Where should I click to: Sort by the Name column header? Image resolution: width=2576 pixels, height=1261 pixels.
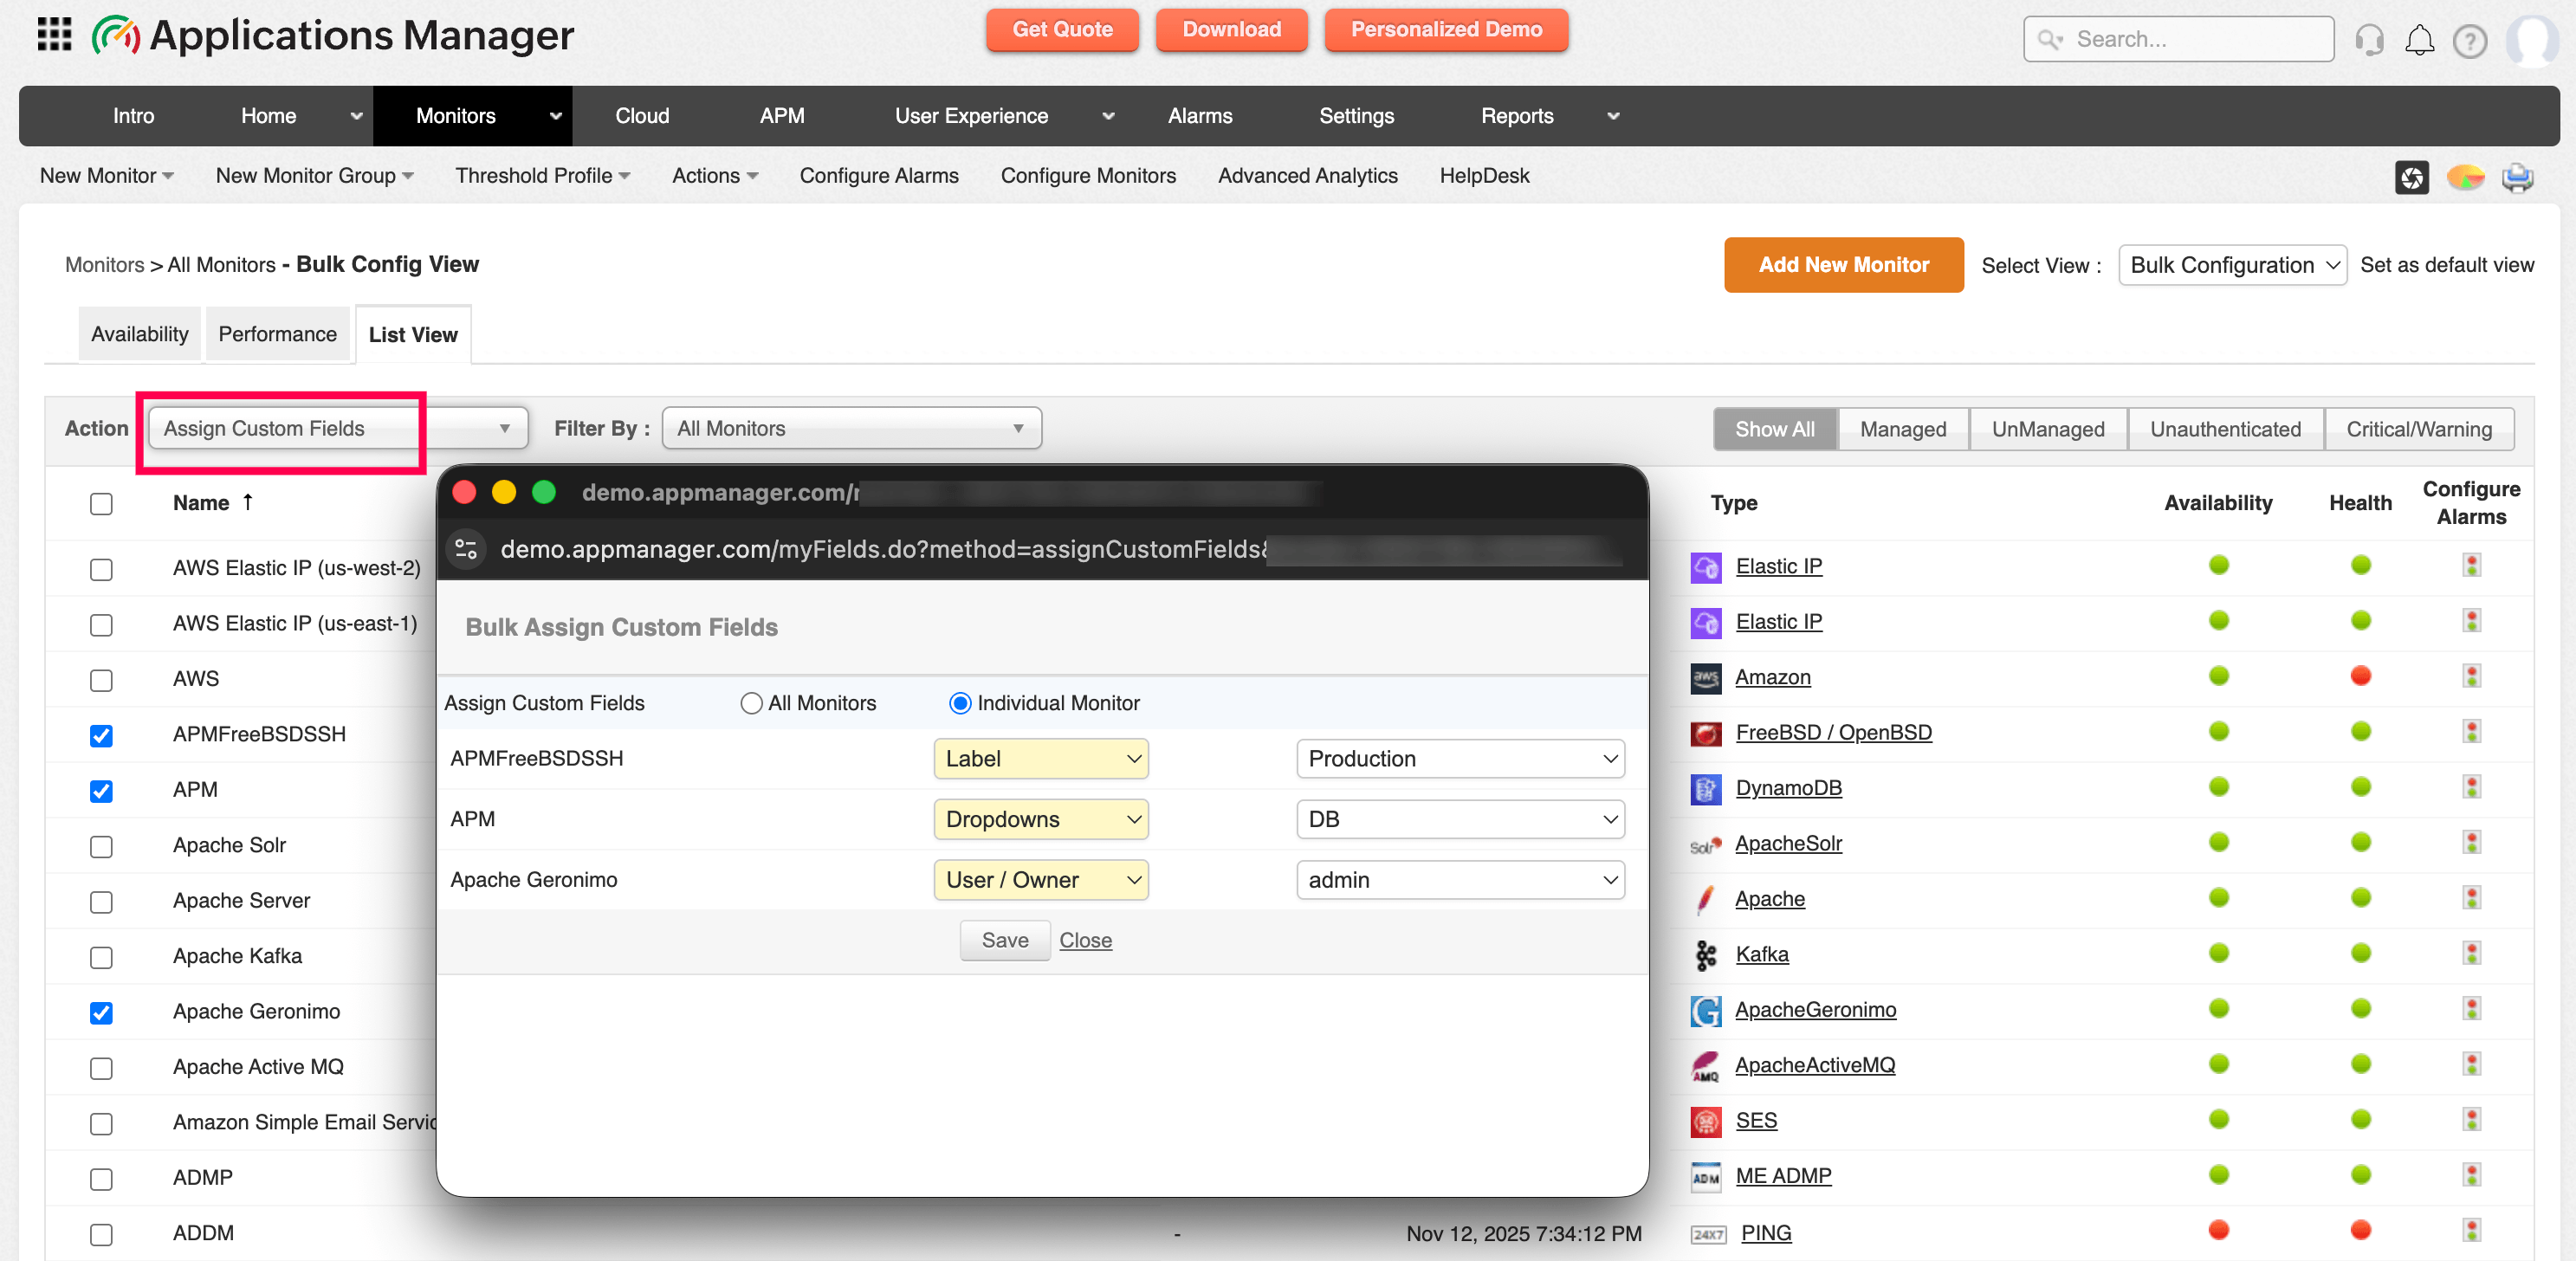coord(212,503)
